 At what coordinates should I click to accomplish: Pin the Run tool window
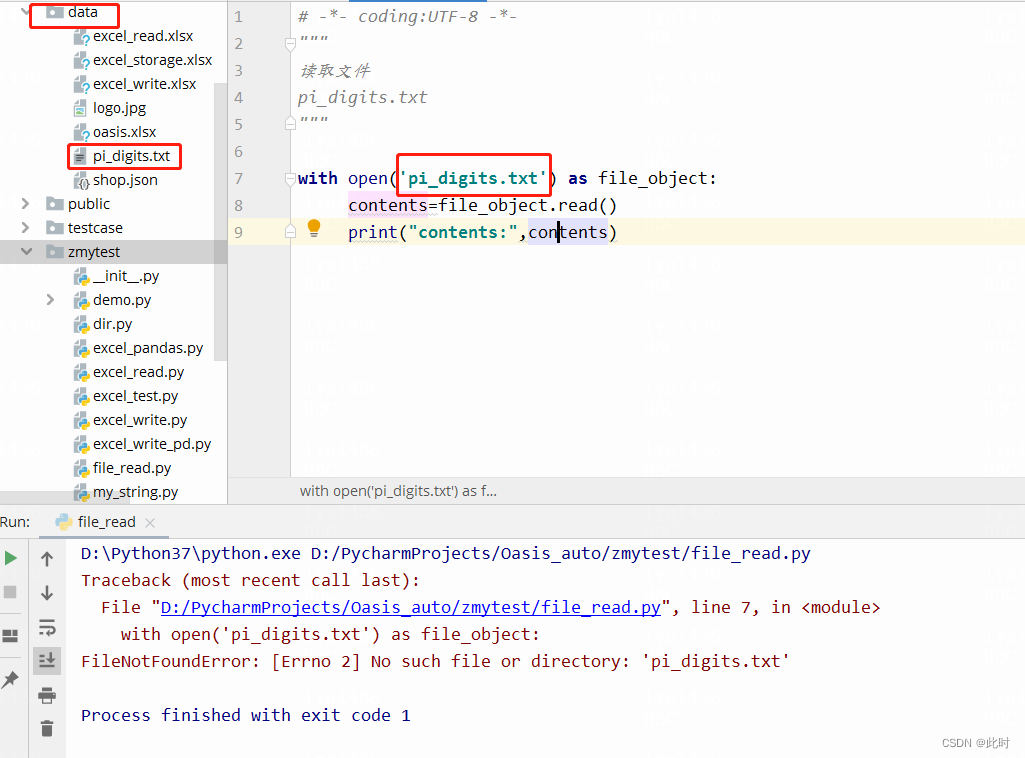pos(10,678)
